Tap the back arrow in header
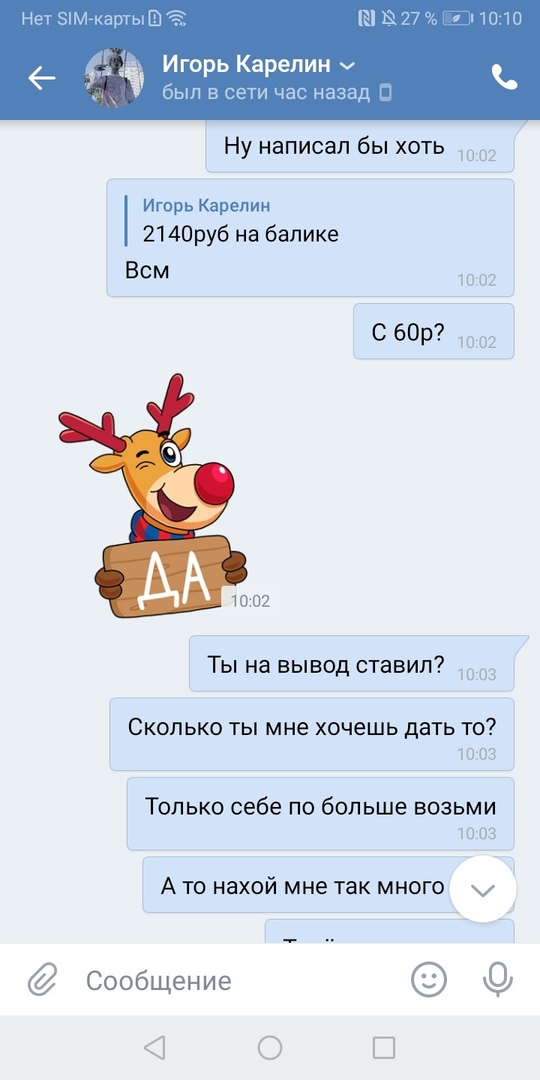The height and width of the screenshot is (1080, 540). point(41,79)
